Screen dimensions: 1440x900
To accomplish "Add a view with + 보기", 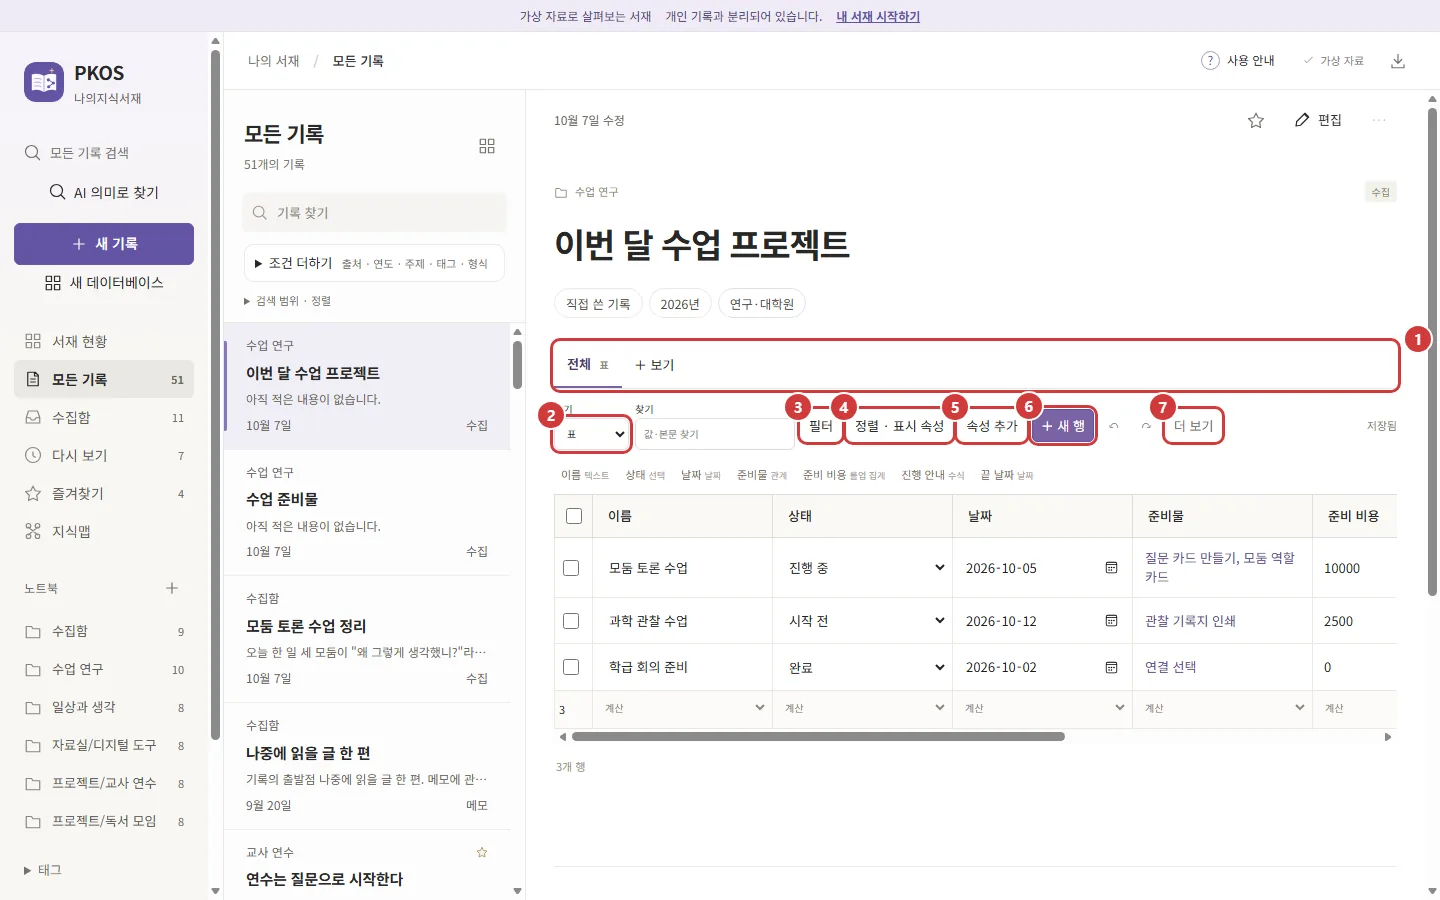I will (x=655, y=365).
